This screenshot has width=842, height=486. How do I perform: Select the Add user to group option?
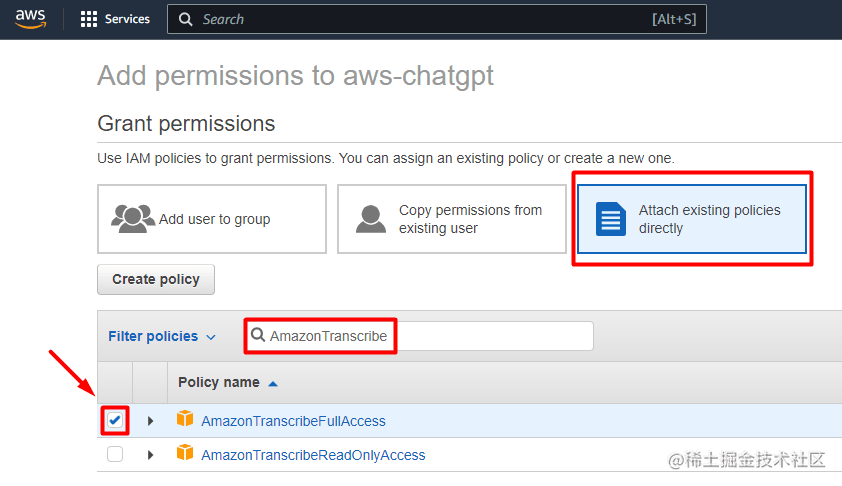tap(212, 218)
